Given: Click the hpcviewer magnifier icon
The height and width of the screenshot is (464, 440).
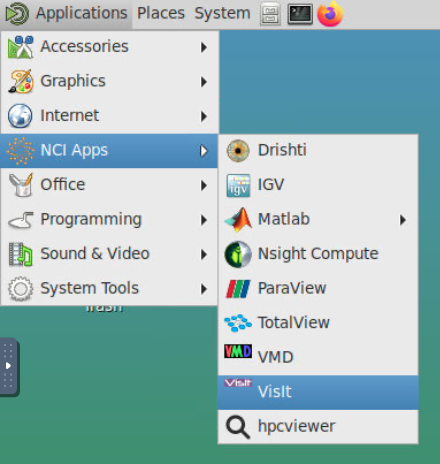Looking at the screenshot, I should click(x=238, y=427).
